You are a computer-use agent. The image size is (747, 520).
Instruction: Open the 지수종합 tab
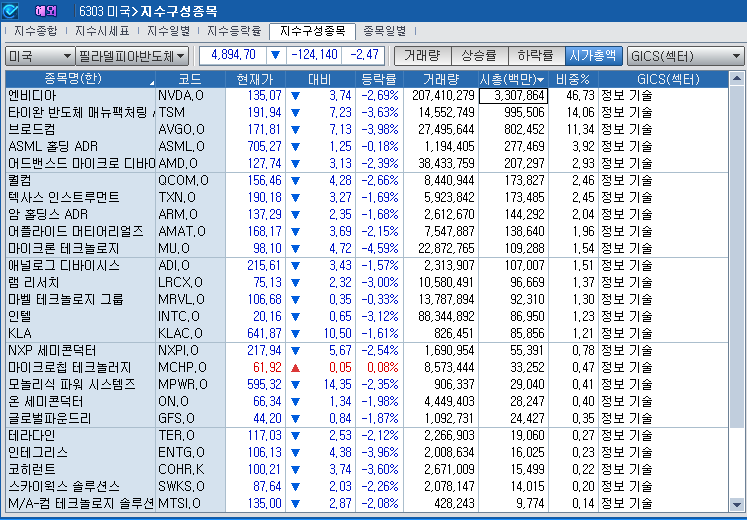[35, 31]
